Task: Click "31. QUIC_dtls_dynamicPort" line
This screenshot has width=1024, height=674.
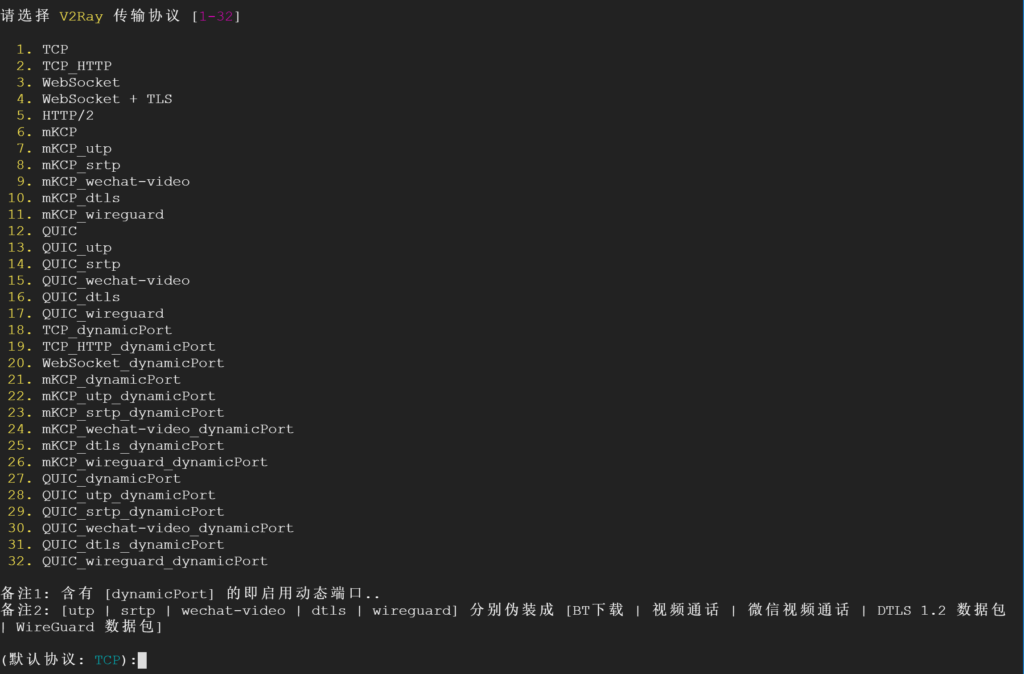Action: 116,545
